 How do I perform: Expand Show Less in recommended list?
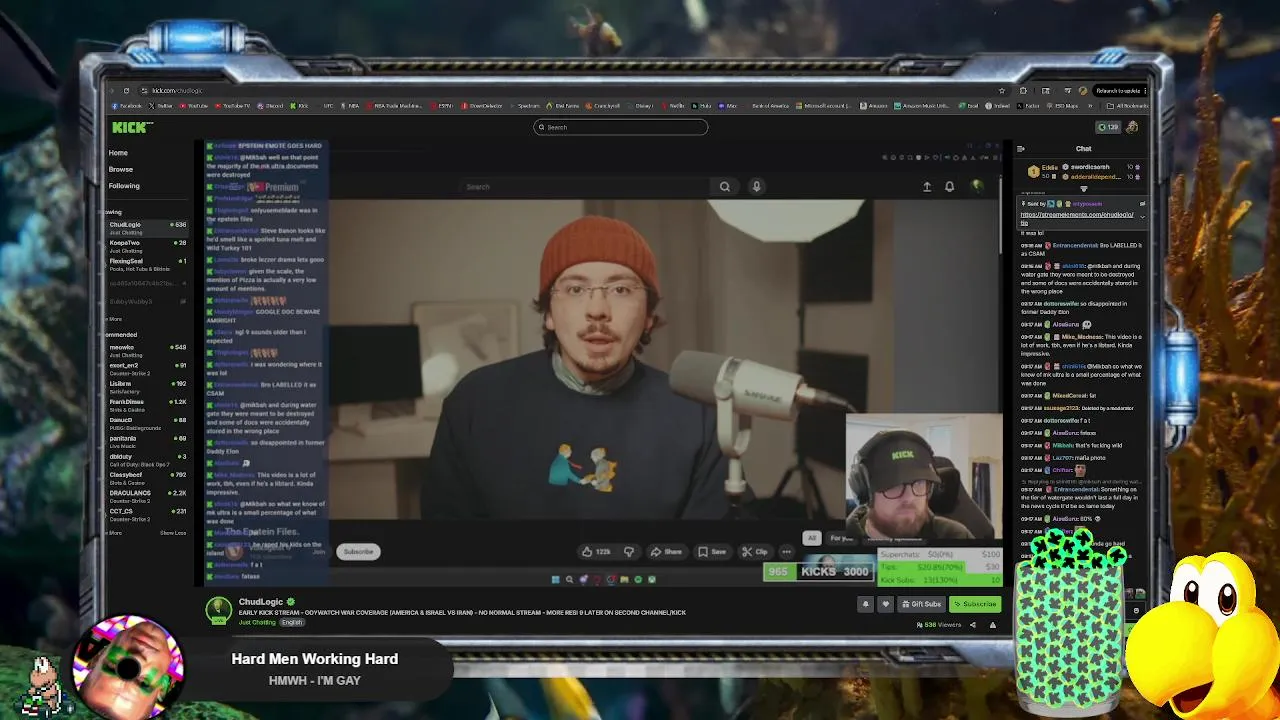(x=173, y=533)
